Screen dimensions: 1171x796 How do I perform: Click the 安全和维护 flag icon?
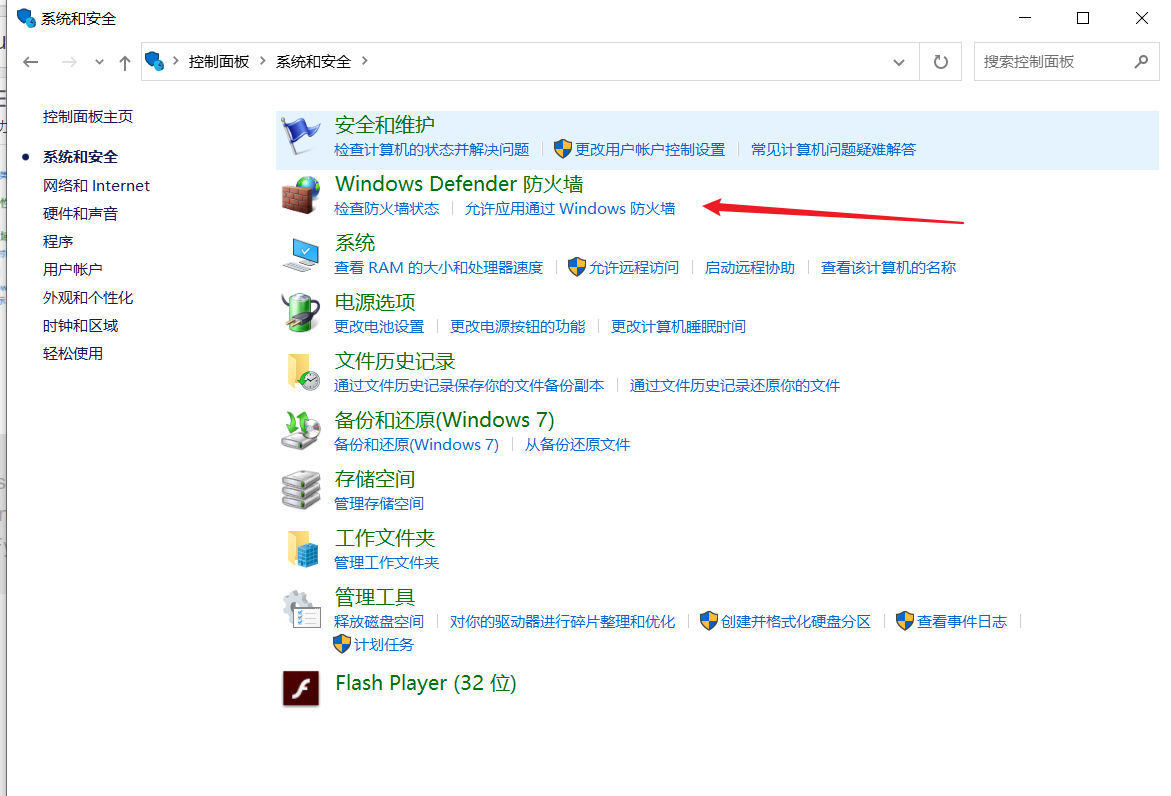300,135
